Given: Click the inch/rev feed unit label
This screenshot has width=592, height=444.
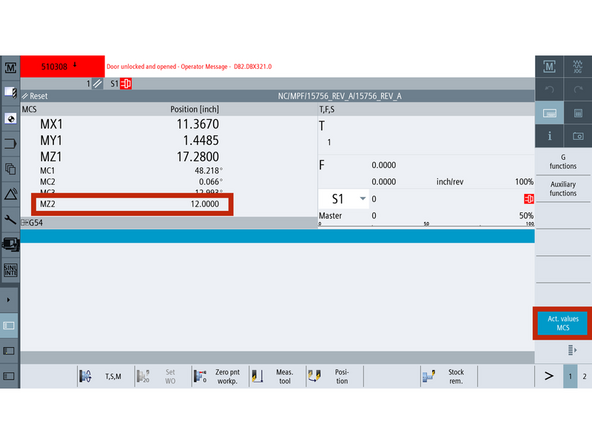Looking at the screenshot, I should point(450,182).
